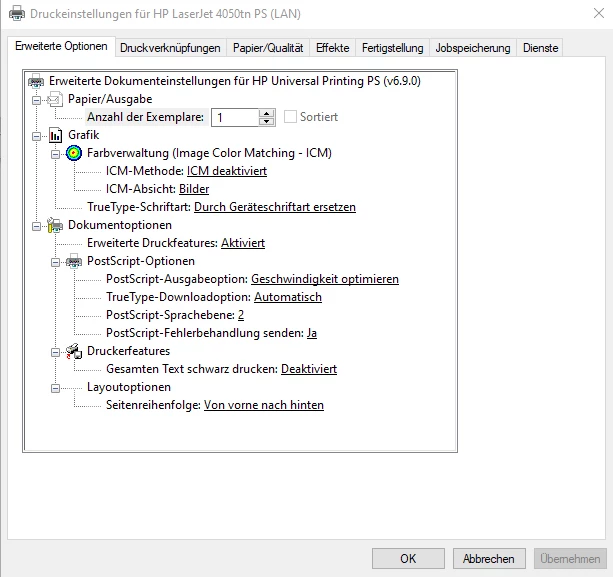Select the Layoutoptionen tree item
The height and width of the screenshot is (577, 613).
point(129,387)
